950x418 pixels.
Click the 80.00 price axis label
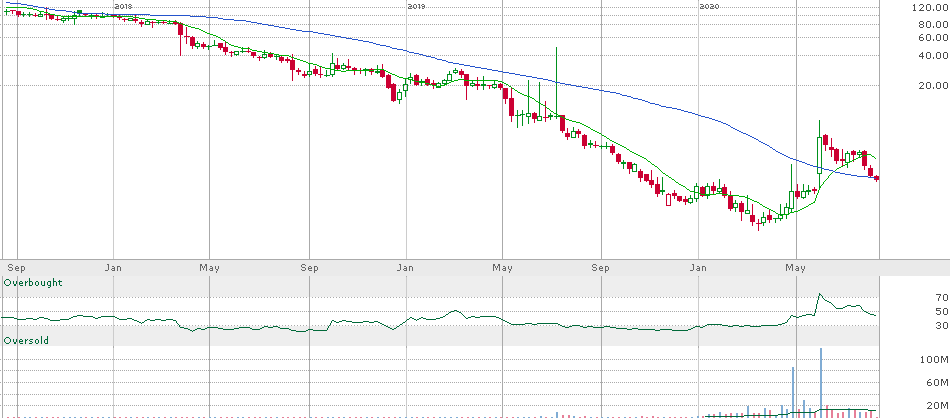pos(933,25)
